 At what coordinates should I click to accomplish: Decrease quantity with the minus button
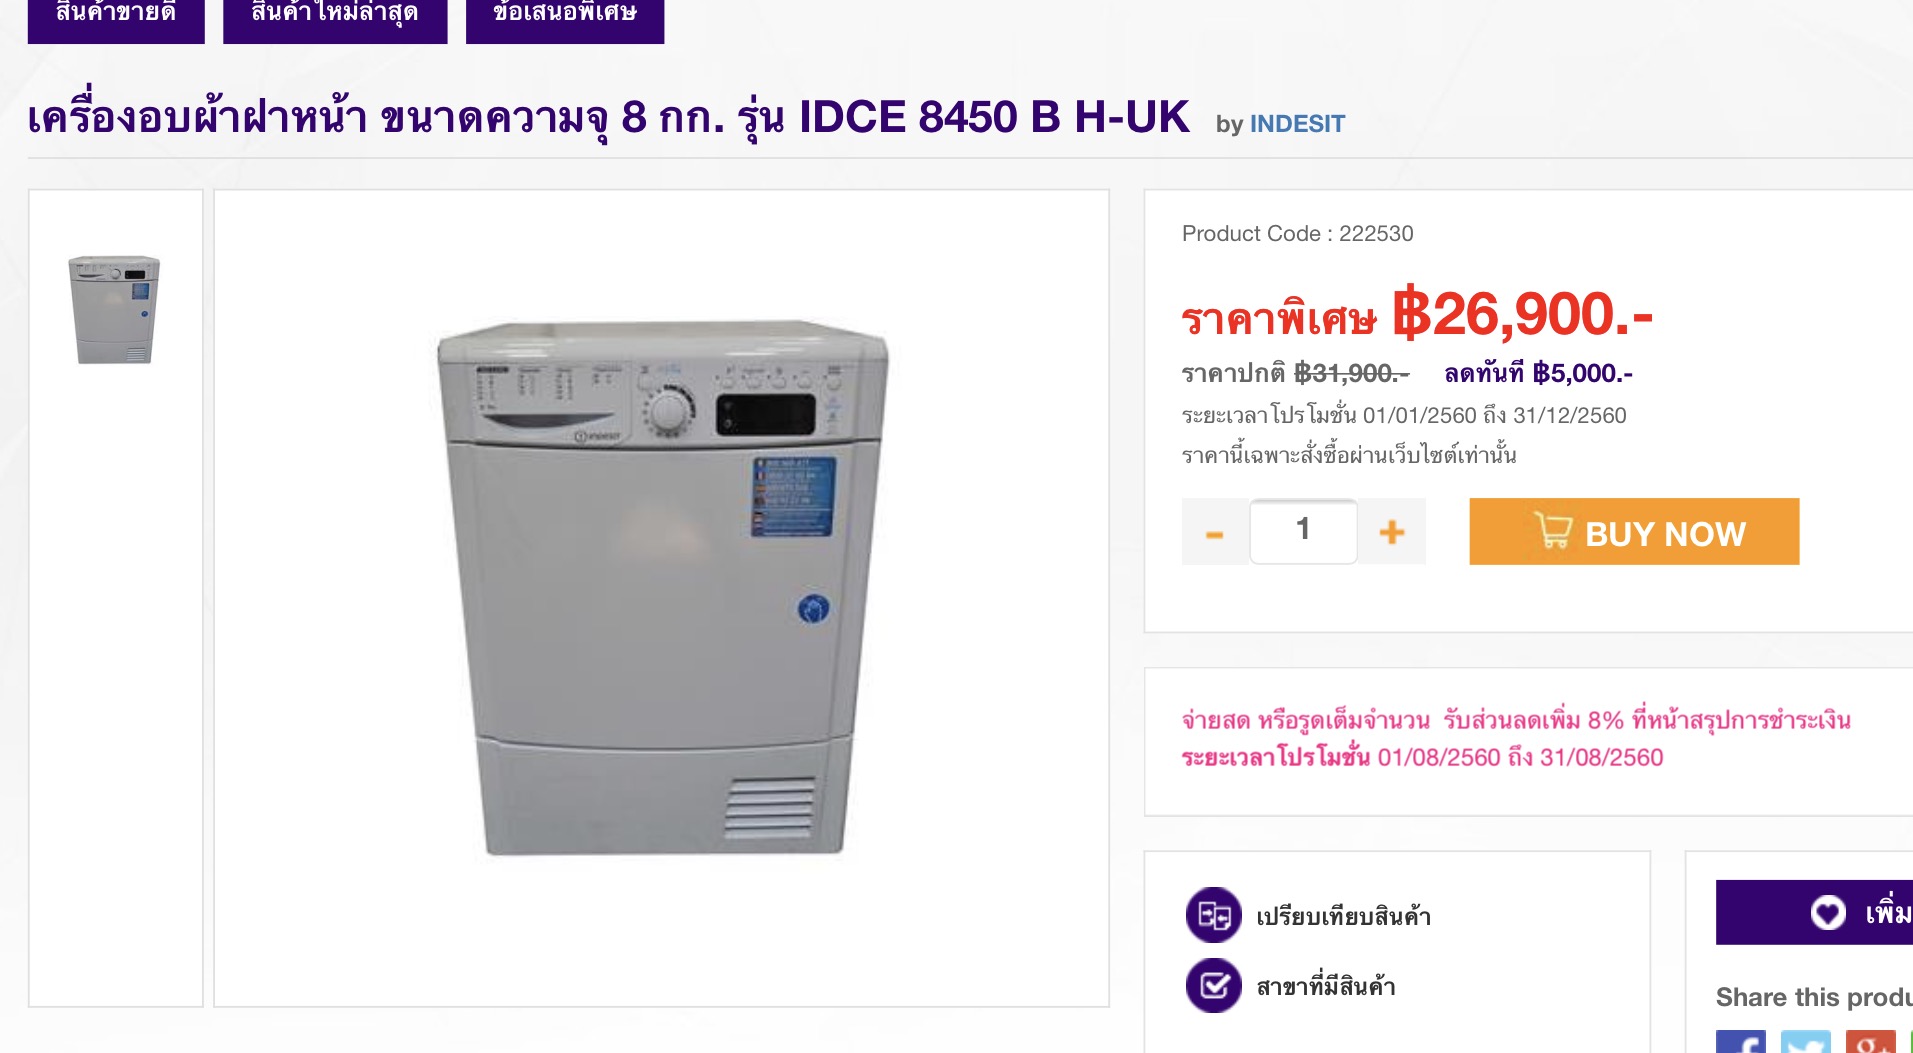coord(1215,532)
